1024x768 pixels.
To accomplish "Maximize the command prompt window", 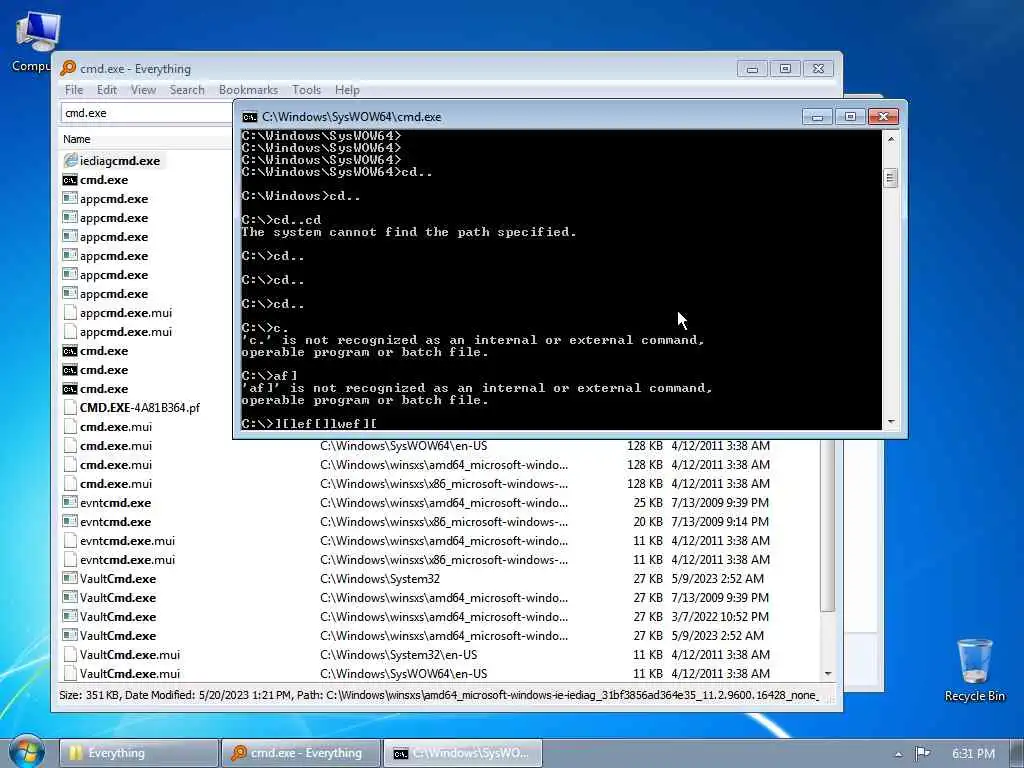I will pos(850,116).
